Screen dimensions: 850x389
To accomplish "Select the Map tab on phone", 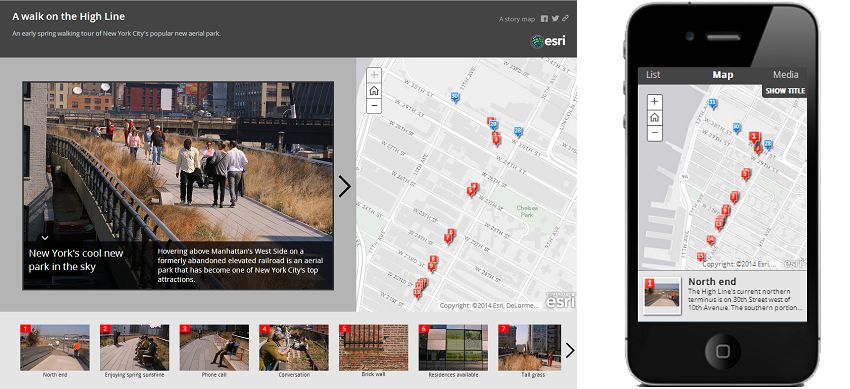I will click(x=723, y=75).
